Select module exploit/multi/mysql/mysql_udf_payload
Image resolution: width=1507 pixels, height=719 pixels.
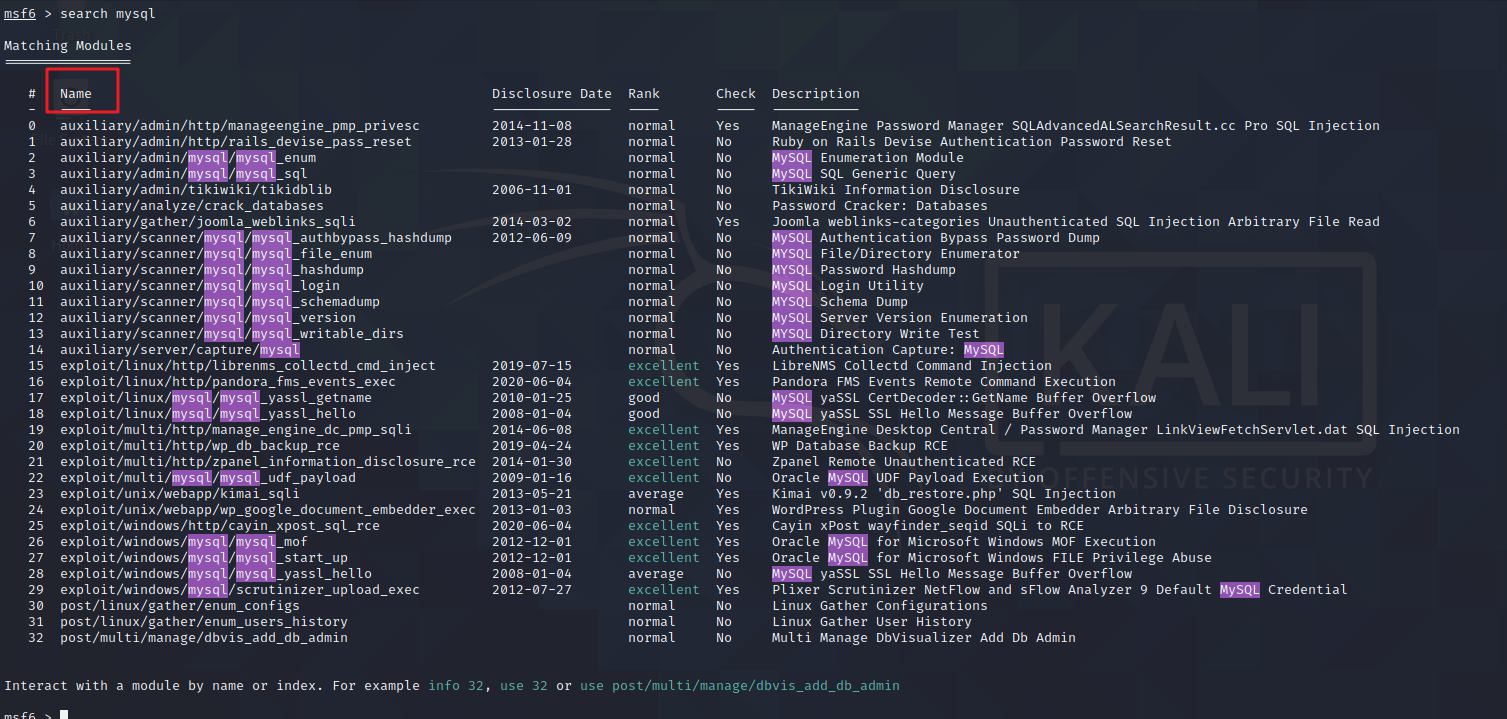point(208,478)
